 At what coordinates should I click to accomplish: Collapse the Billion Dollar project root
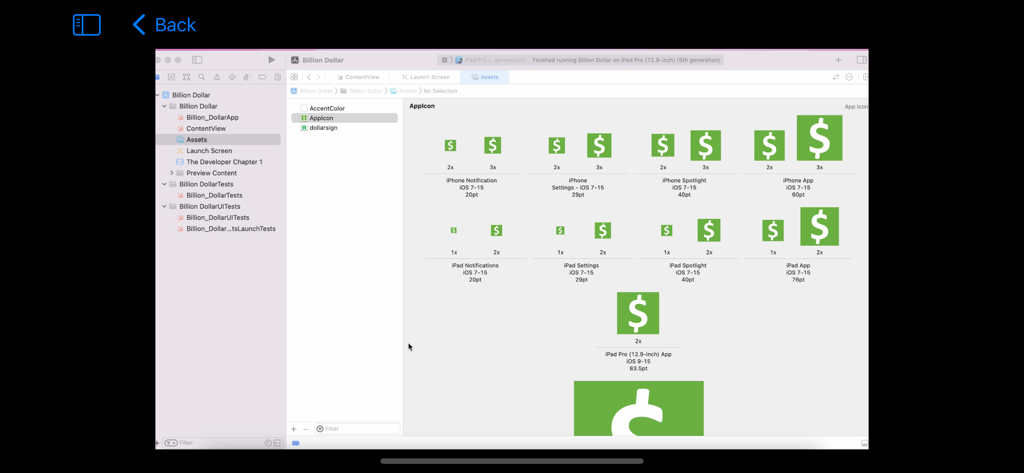click(x=157, y=95)
